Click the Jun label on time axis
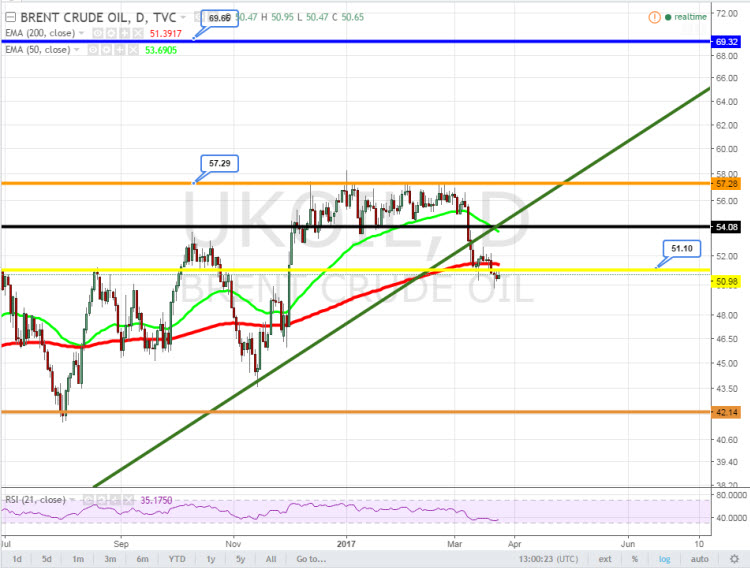Viewport: 750px width, 568px height. tap(628, 544)
